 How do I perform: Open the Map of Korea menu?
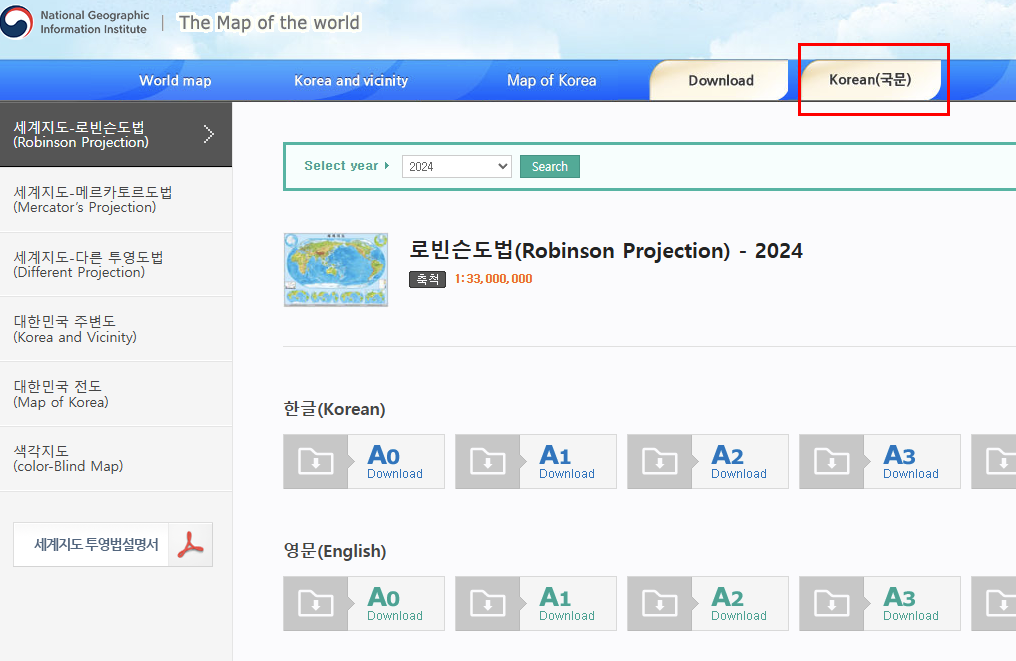(551, 81)
